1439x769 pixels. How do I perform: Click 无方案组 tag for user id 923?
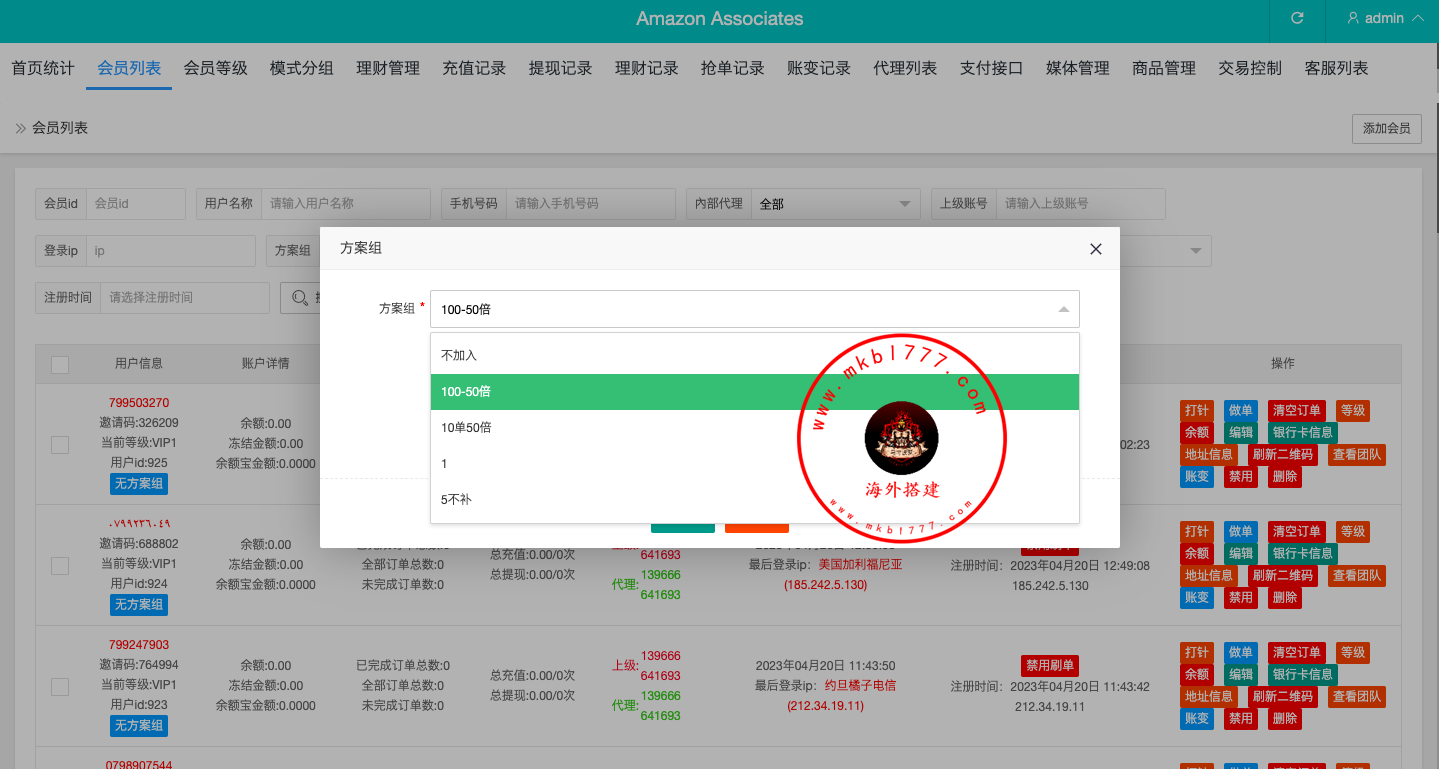pos(139,725)
